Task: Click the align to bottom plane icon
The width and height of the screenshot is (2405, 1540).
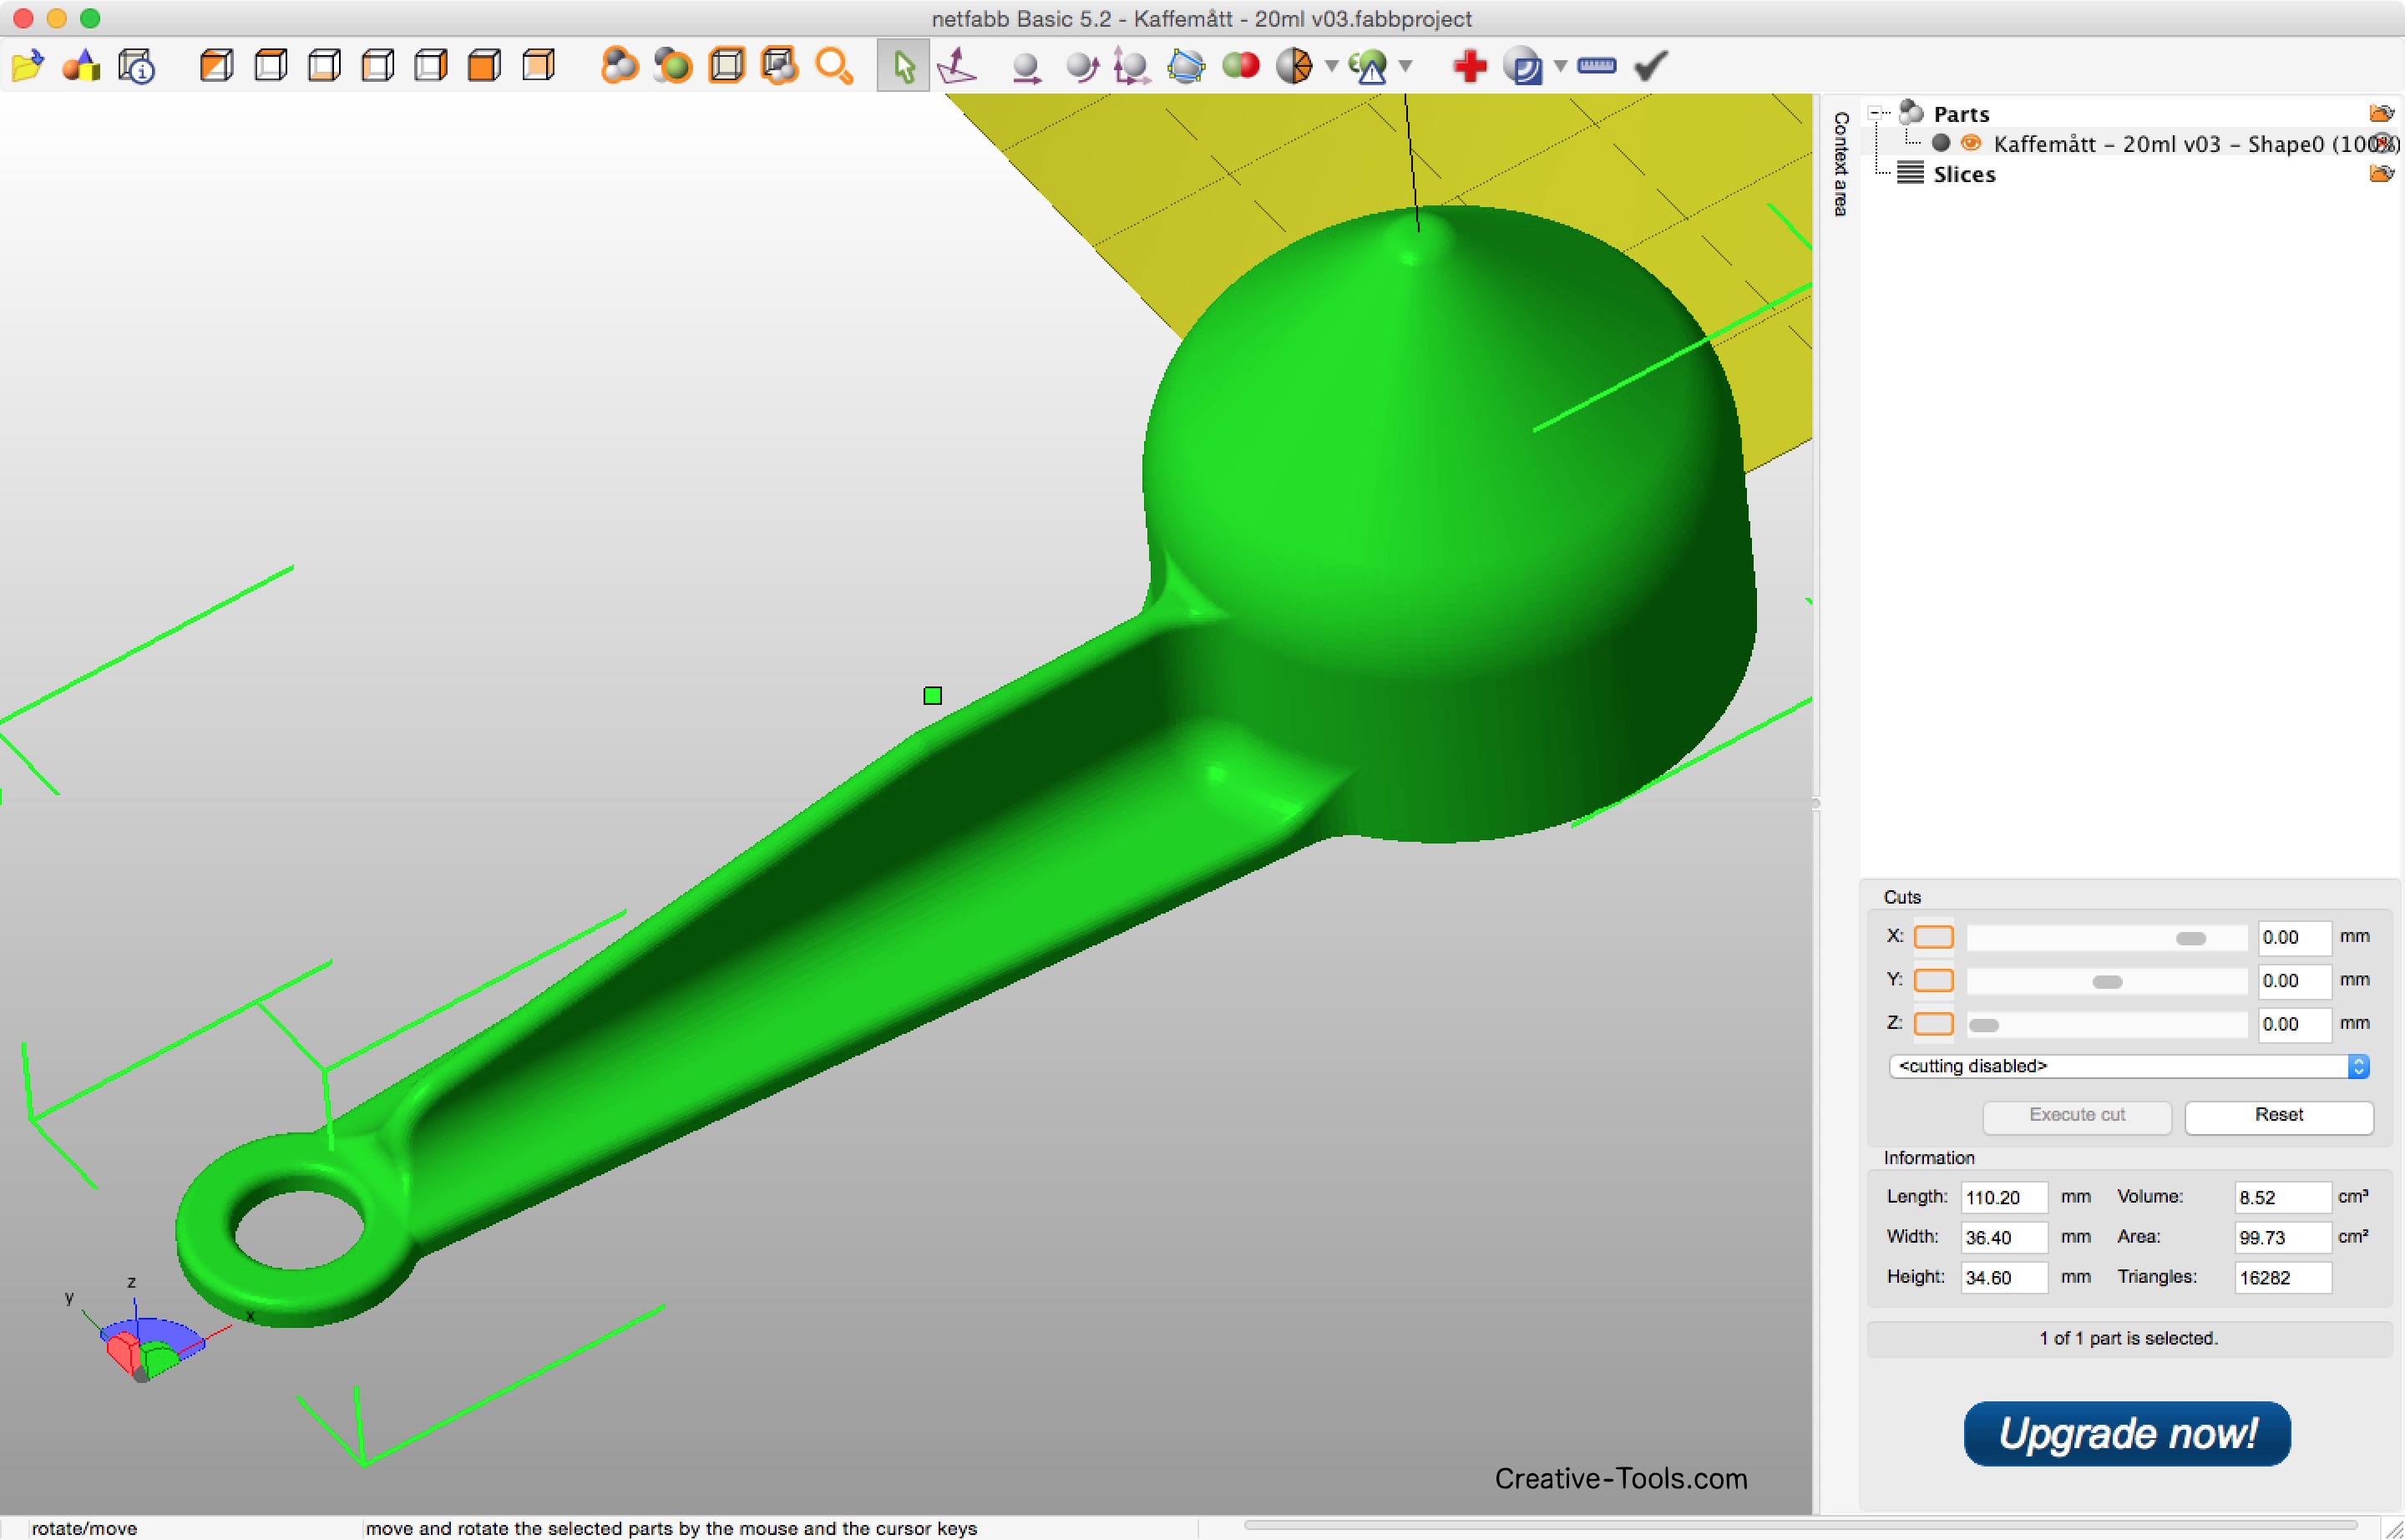Action: tap(957, 67)
